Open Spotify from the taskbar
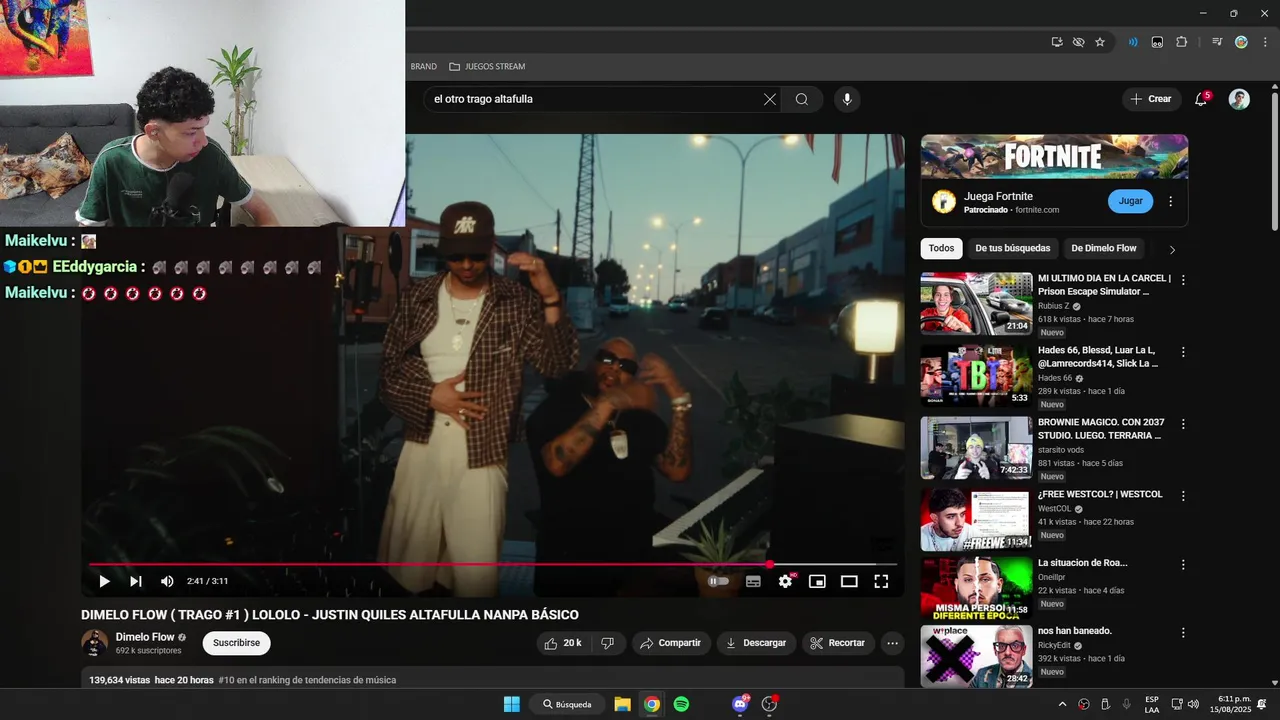The height and width of the screenshot is (720, 1280). coord(681,704)
